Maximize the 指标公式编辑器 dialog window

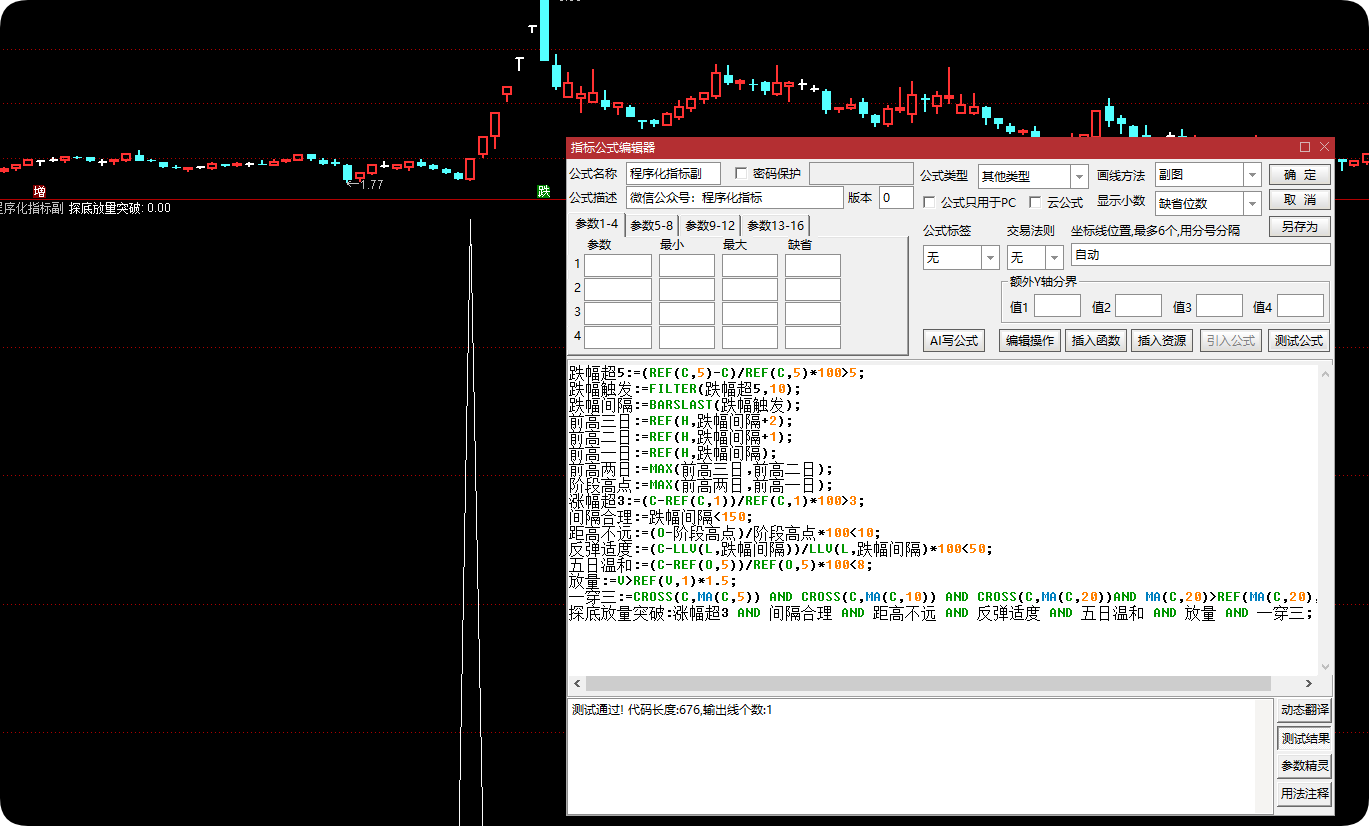[1305, 147]
